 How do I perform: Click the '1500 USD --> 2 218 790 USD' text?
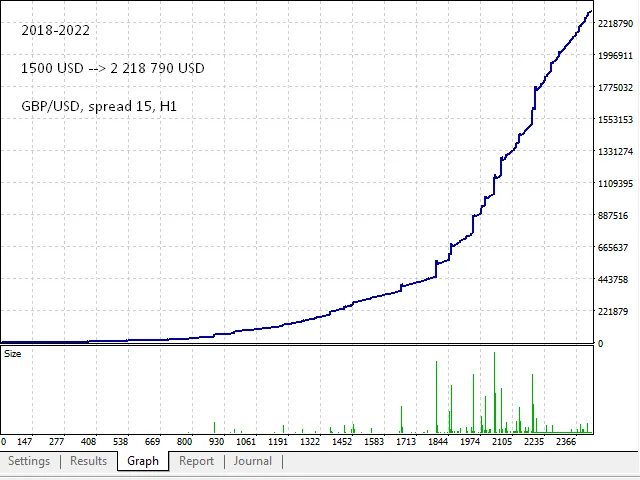(x=113, y=68)
